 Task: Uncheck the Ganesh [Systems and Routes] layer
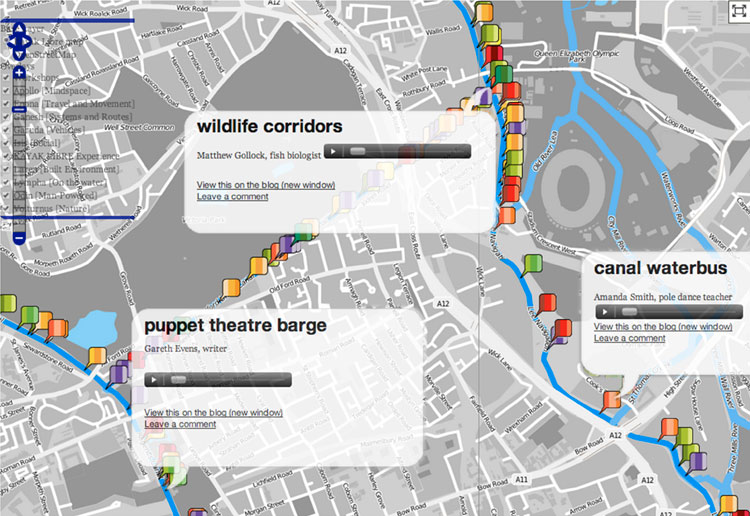6,117
